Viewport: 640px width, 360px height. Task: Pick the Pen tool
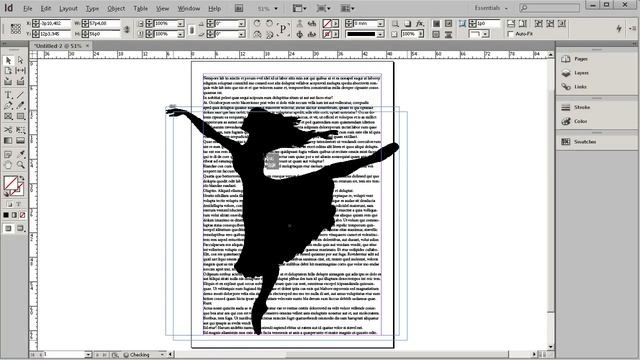8,106
